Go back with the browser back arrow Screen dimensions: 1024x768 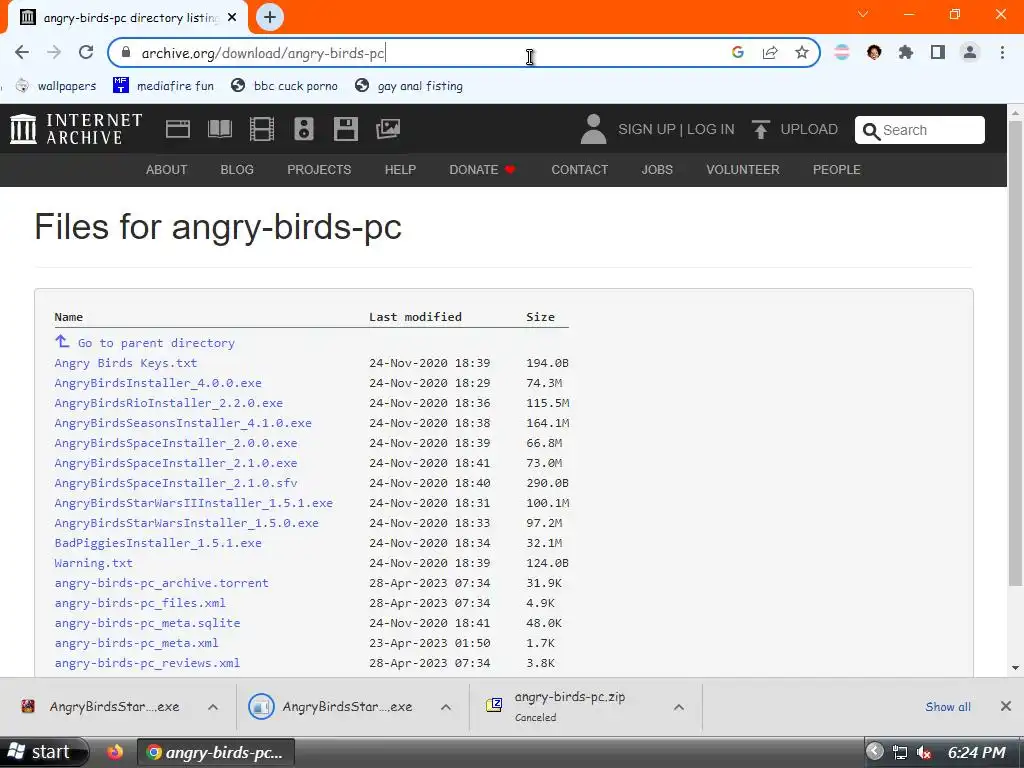point(22,52)
